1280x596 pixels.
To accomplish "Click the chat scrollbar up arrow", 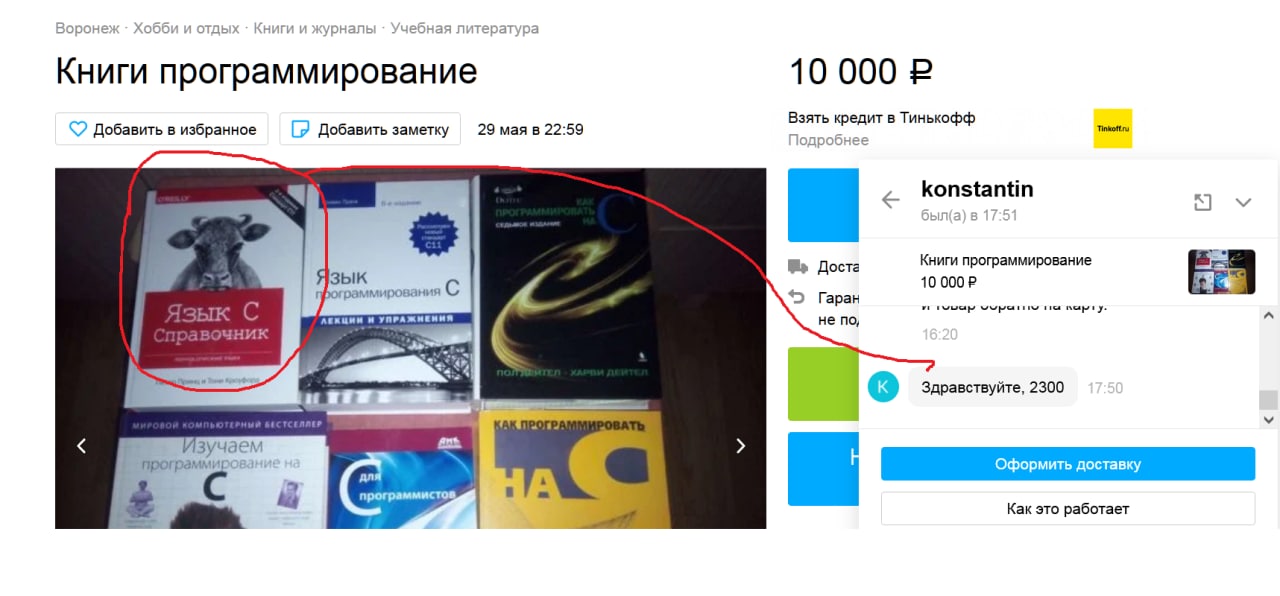I will 1268,316.
